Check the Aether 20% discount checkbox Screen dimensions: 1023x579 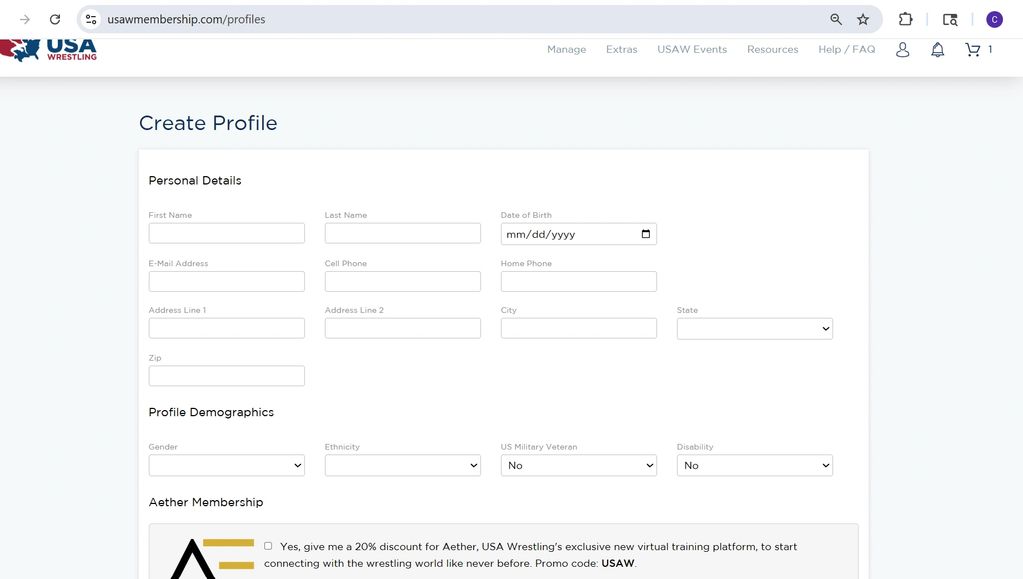click(x=268, y=546)
